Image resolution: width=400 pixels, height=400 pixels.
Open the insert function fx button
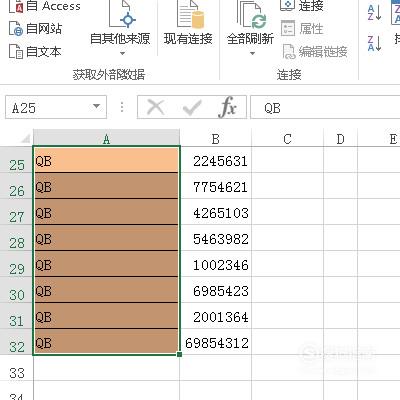point(228,107)
